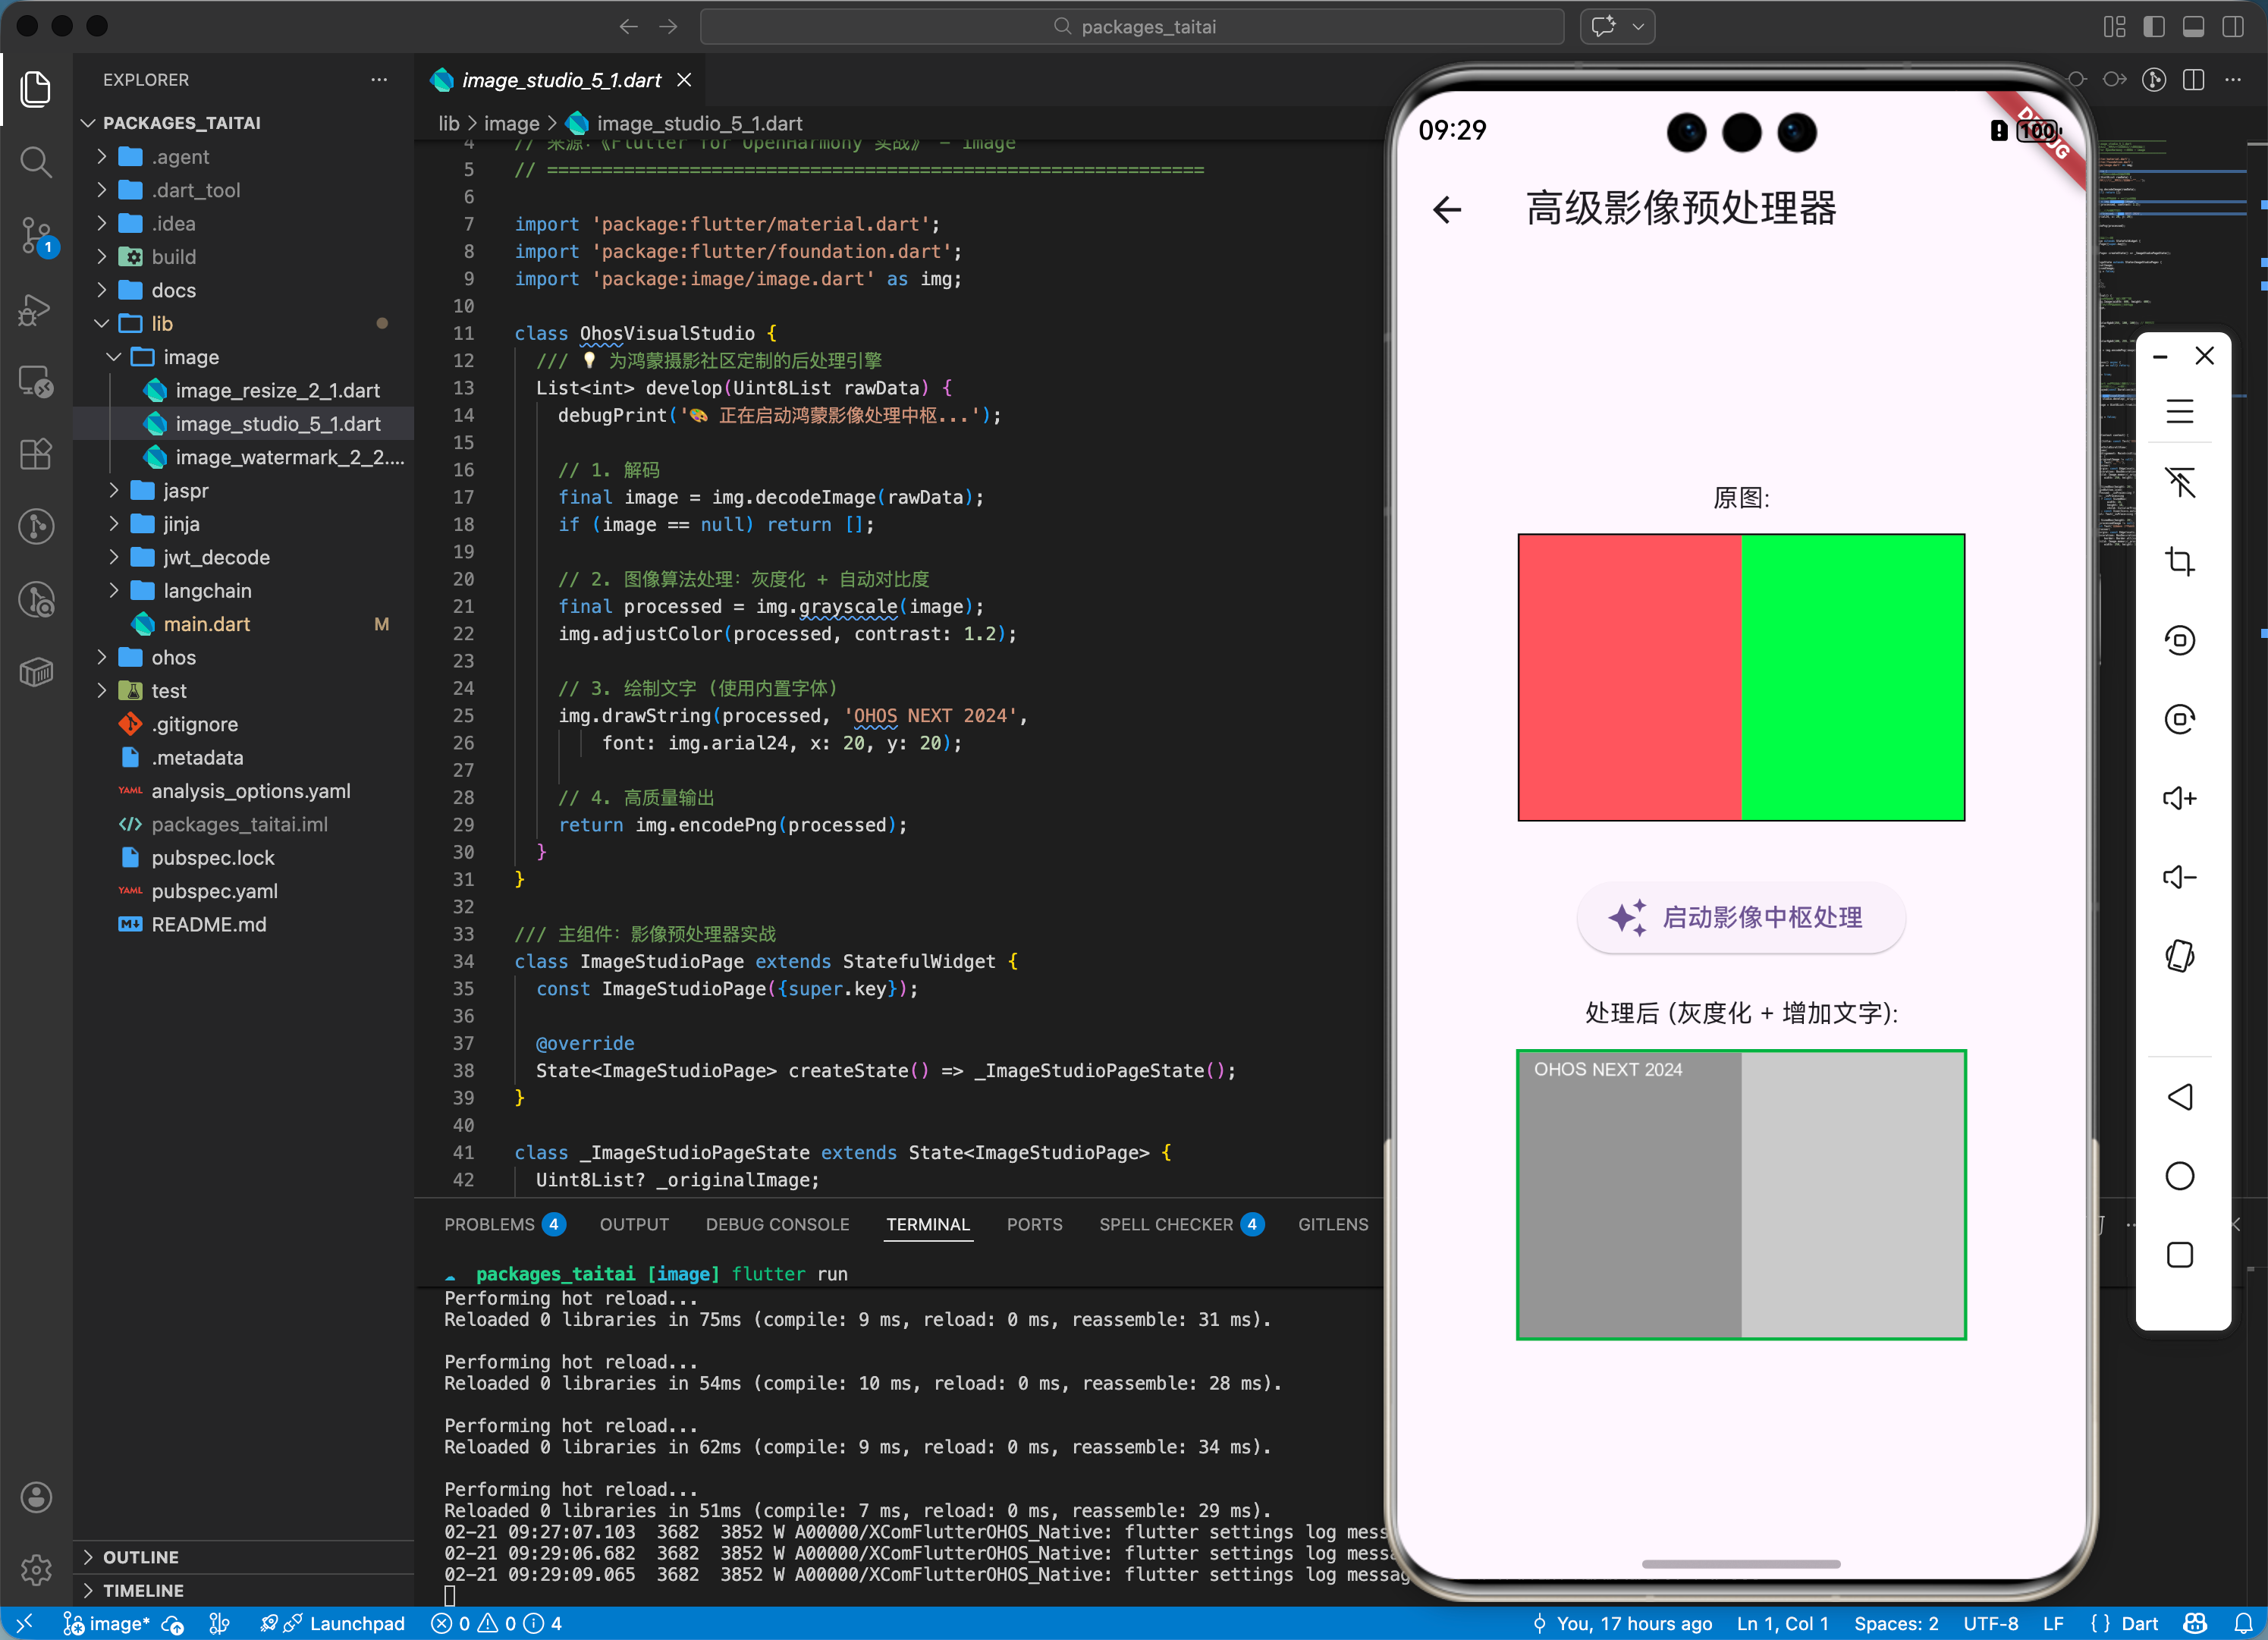Image resolution: width=2268 pixels, height=1640 pixels.
Task: Open the Run and Debug view
Action: click(x=36, y=309)
